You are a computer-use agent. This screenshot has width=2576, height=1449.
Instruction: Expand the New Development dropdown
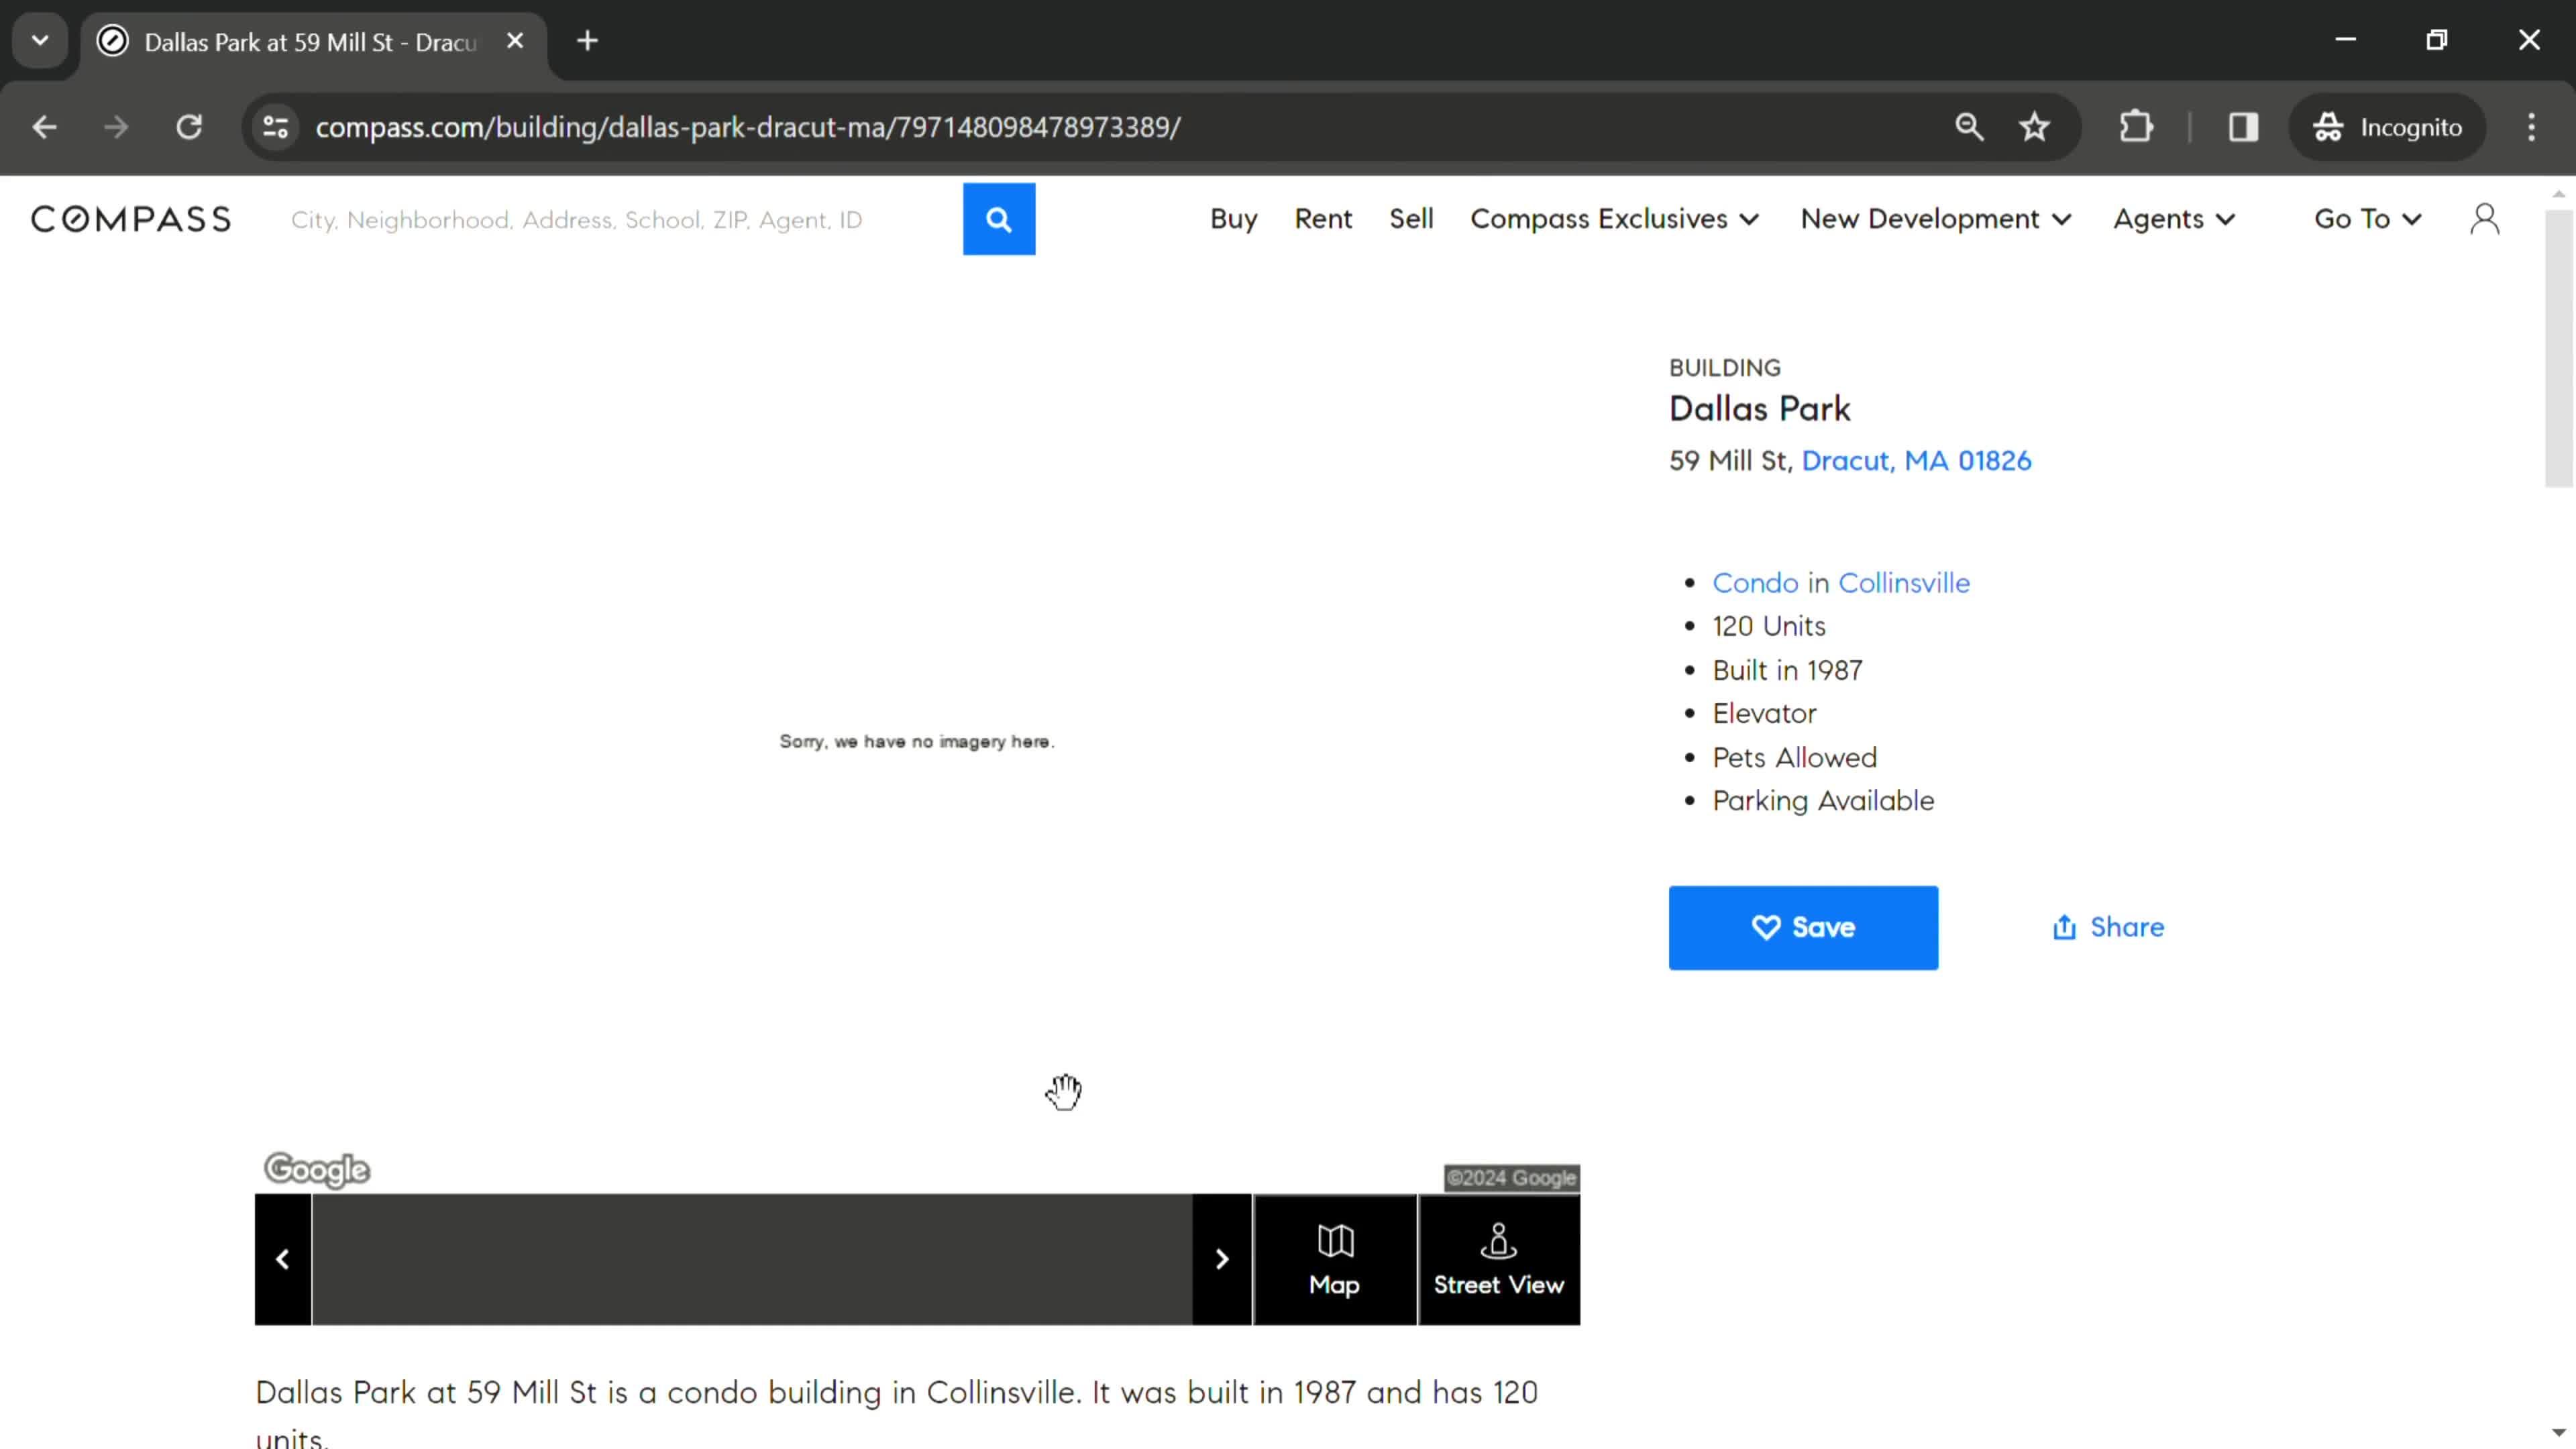[x=1936, y=219]
